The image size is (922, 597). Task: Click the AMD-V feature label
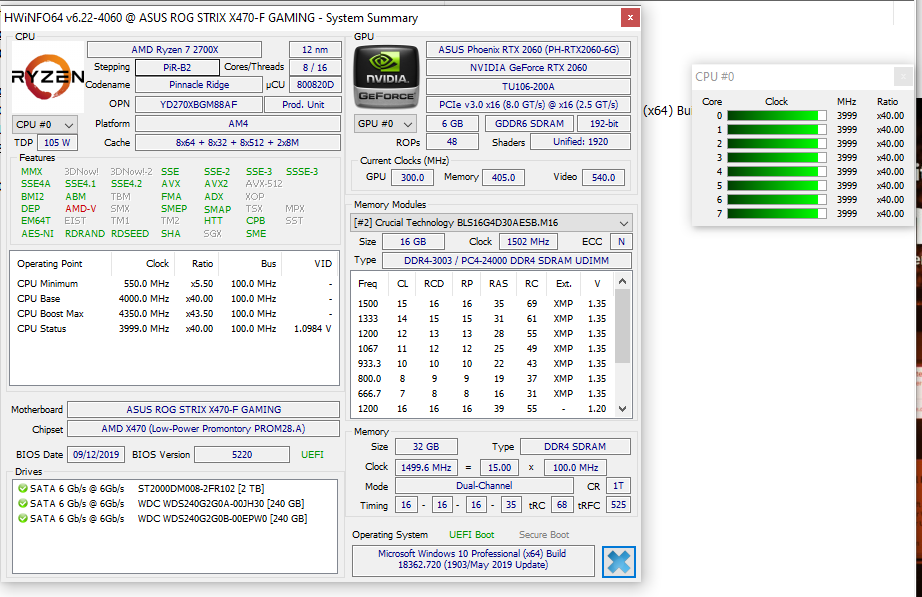pos(81,208)
